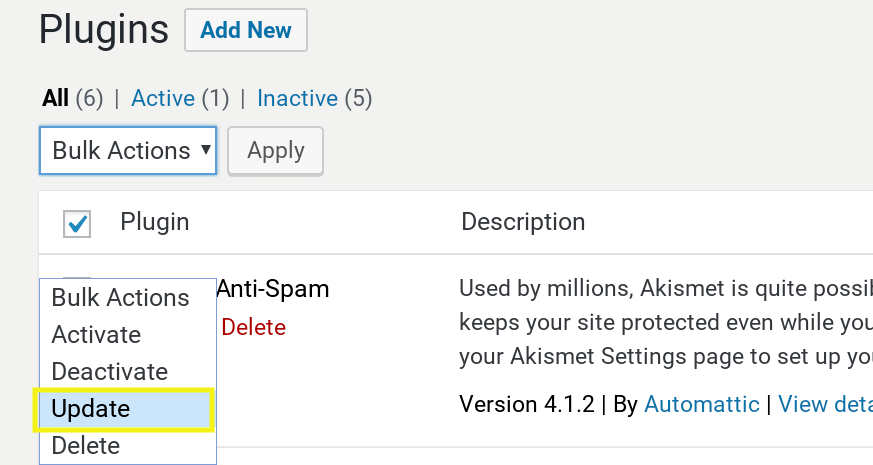Click the Plugins page heading
873x465 pixels.
104,30
